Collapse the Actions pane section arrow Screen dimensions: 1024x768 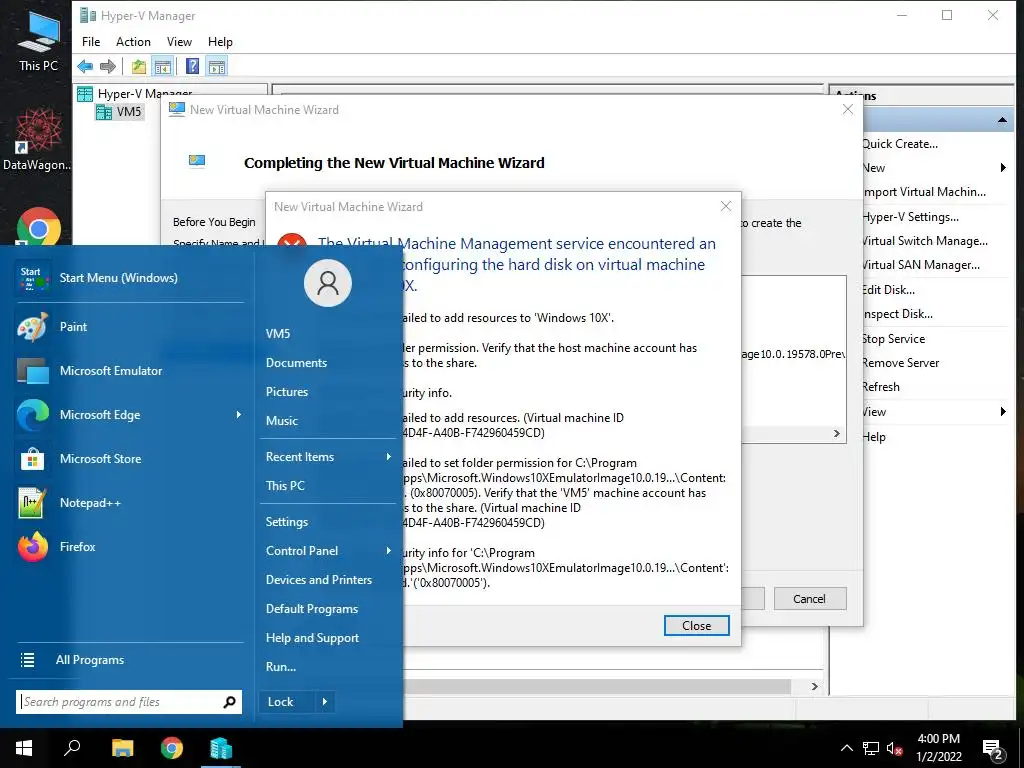click(1002, 120)
